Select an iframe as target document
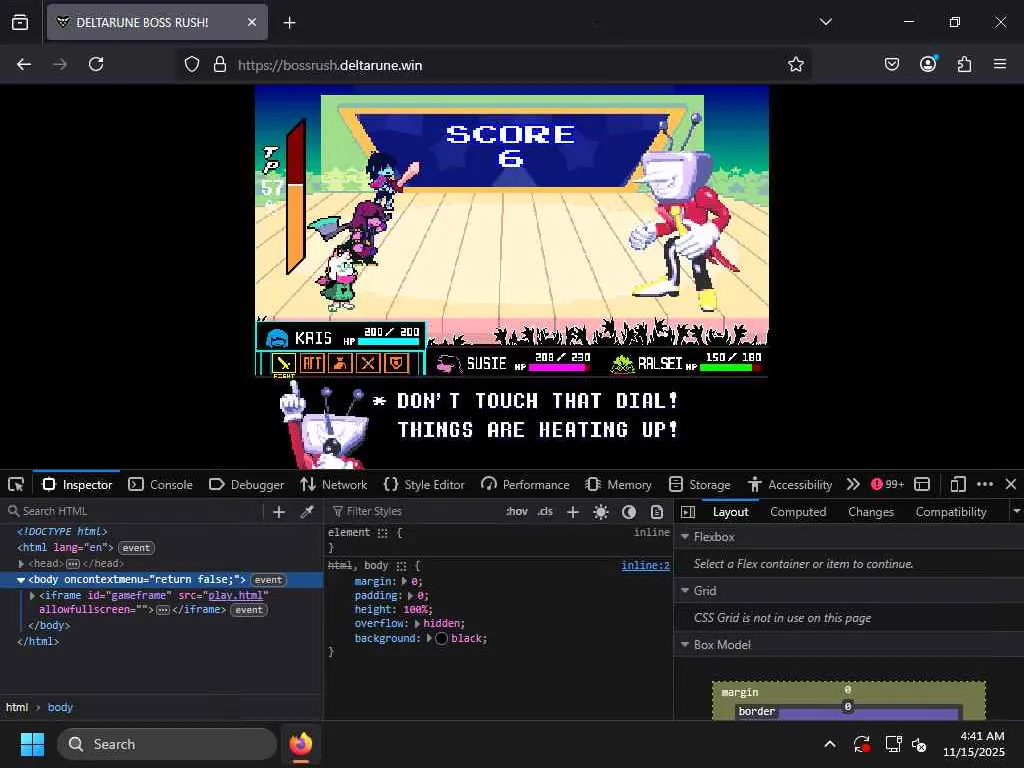Viewport: 1024px width, 768px height. 922,484
